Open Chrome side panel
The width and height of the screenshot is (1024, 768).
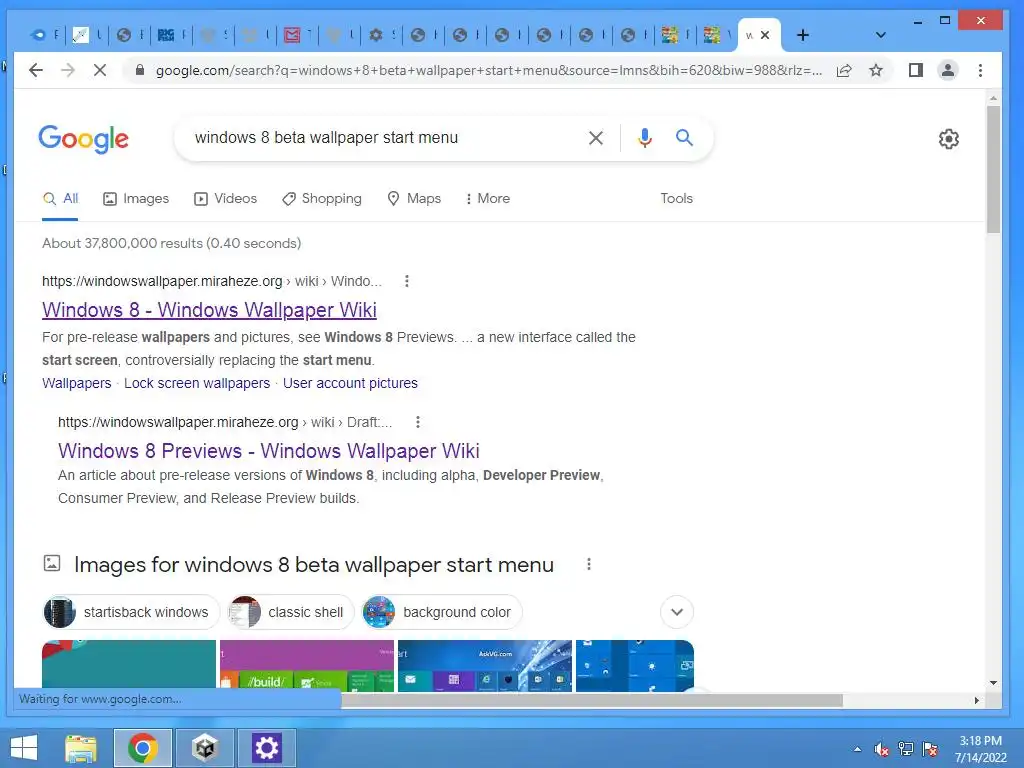(916, 70)
